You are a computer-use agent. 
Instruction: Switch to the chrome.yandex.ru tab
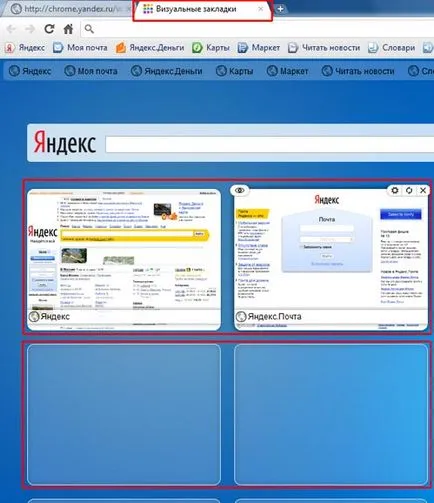[67, 9]
